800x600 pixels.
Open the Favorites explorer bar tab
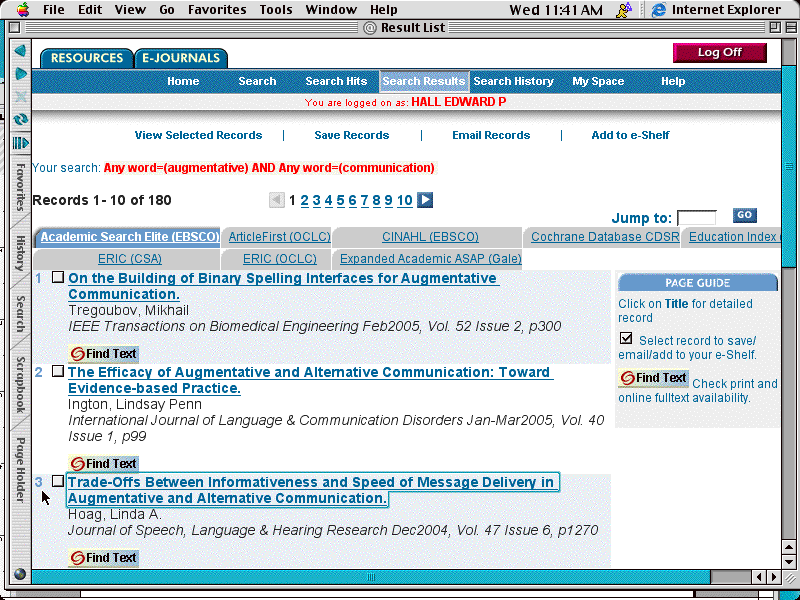coord(20,187)
